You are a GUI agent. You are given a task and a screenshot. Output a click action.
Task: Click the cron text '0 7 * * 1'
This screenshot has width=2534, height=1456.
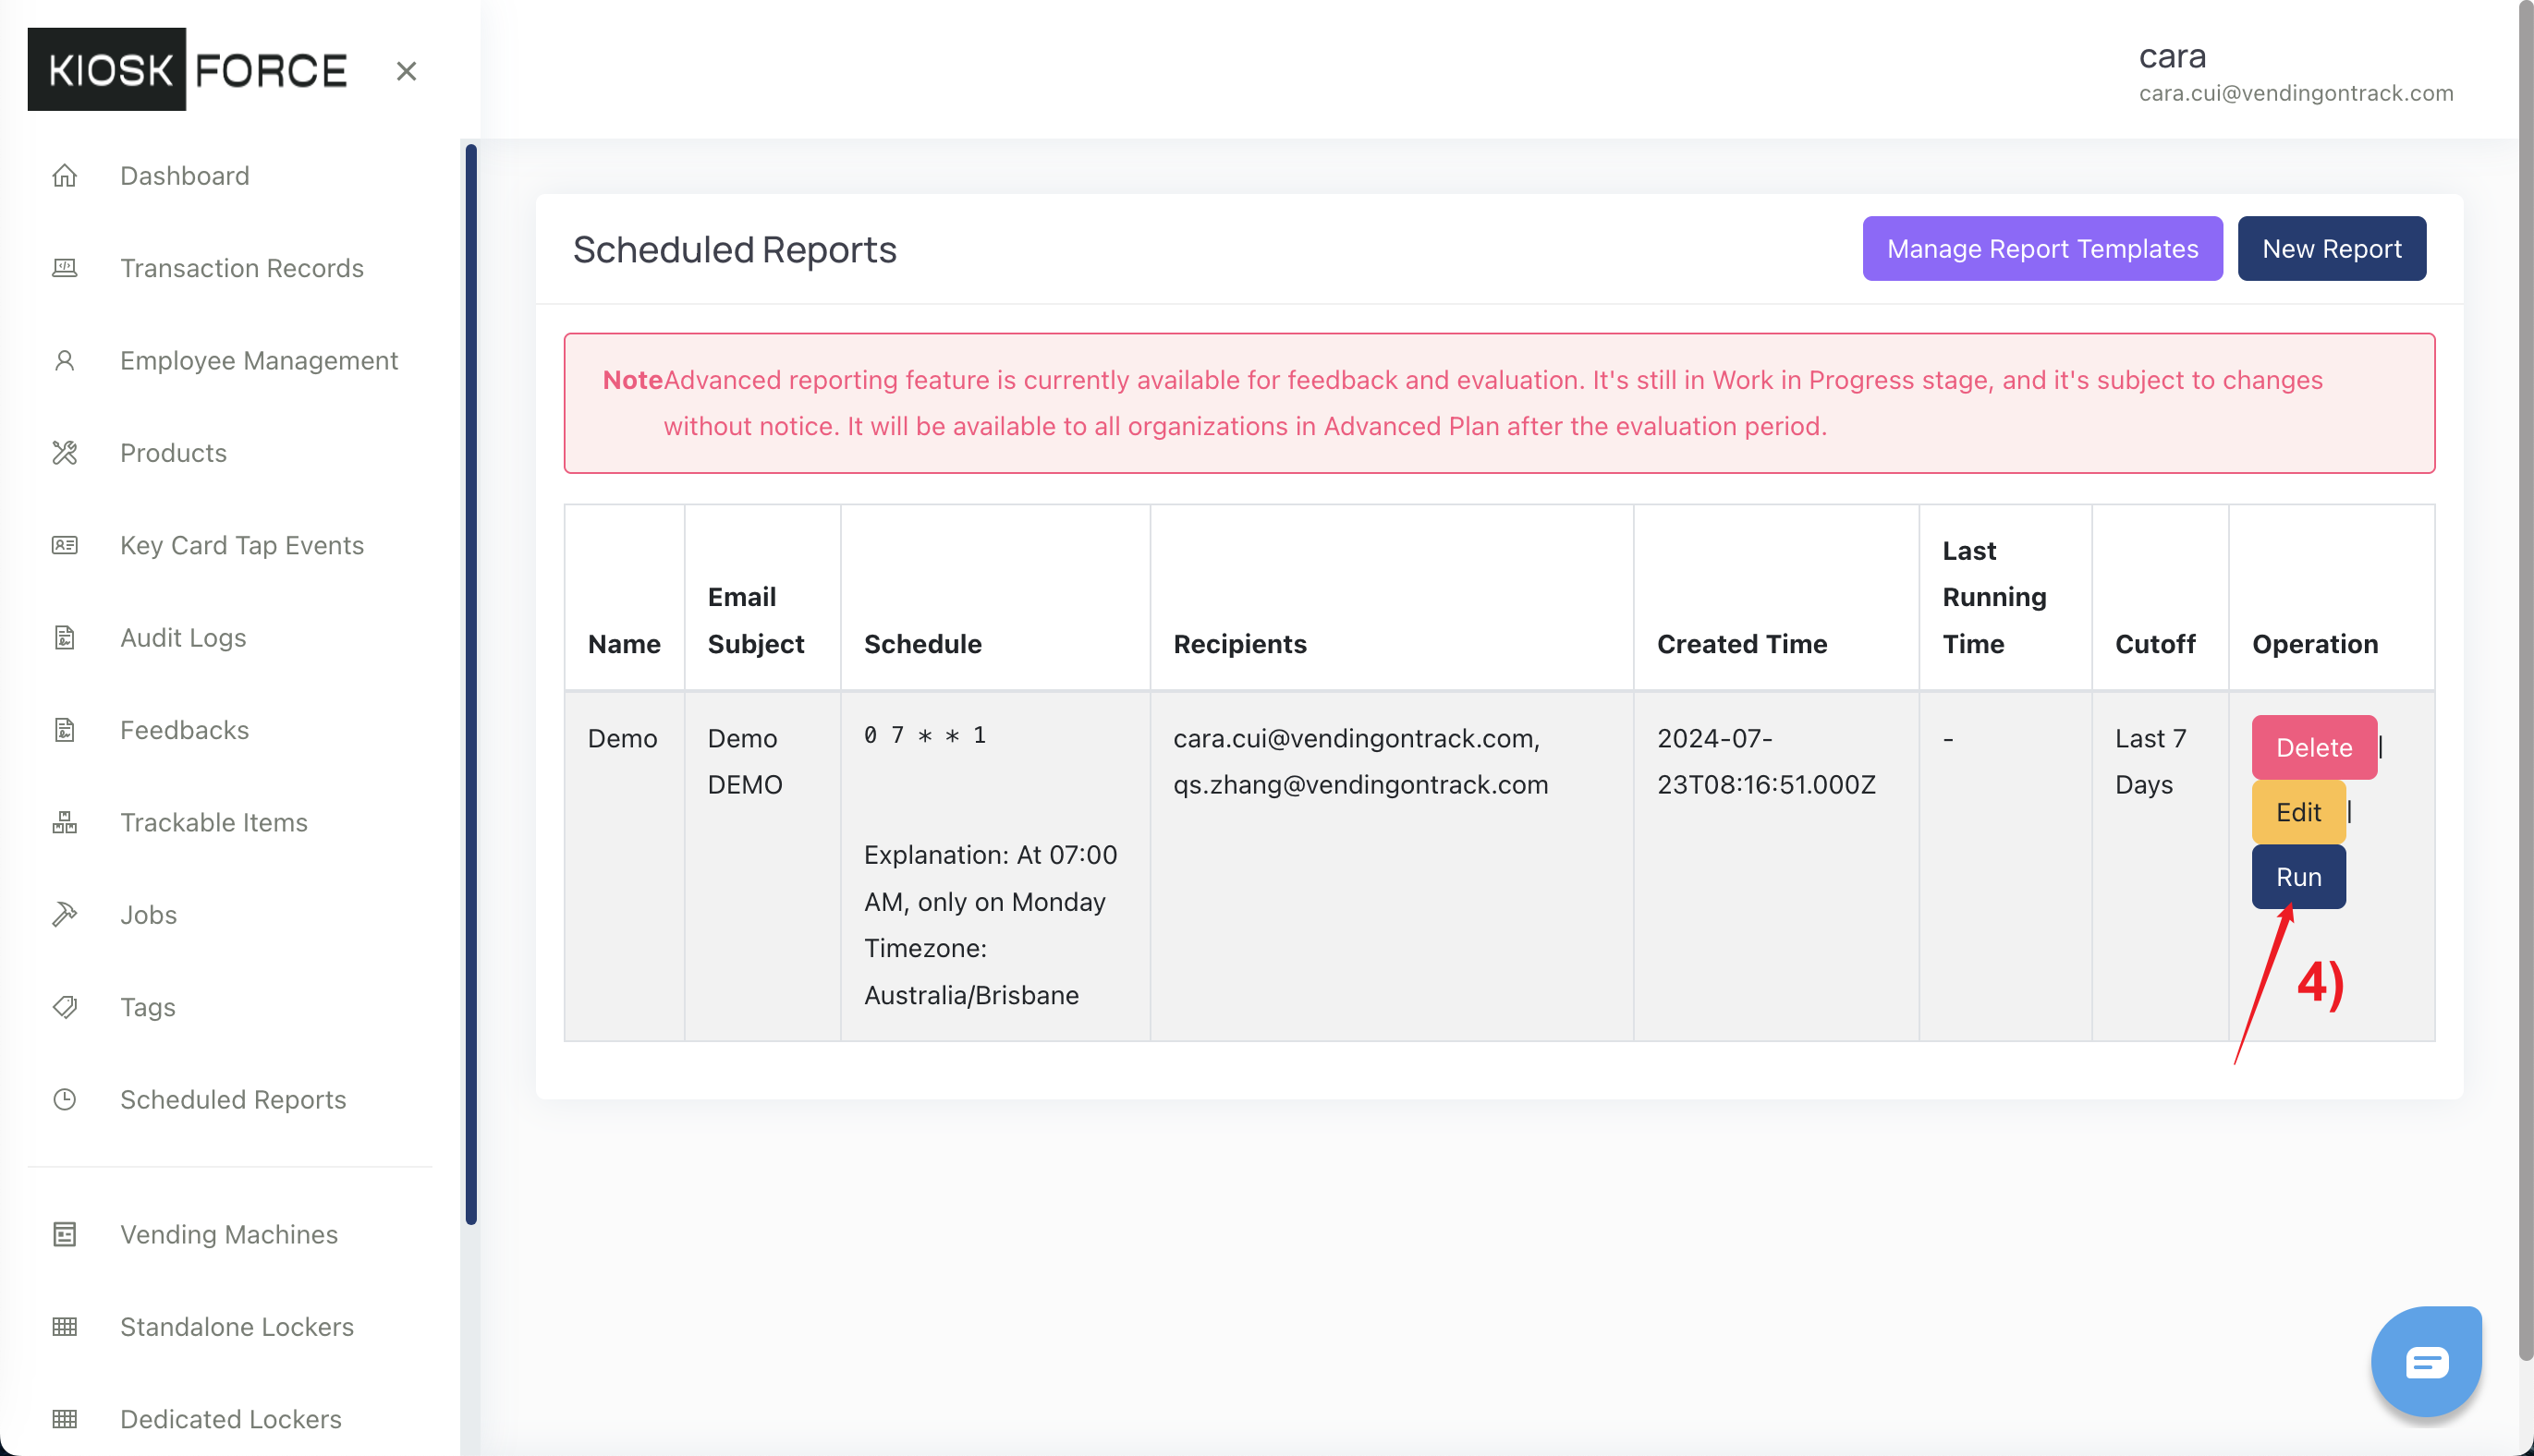coord(924,735)
